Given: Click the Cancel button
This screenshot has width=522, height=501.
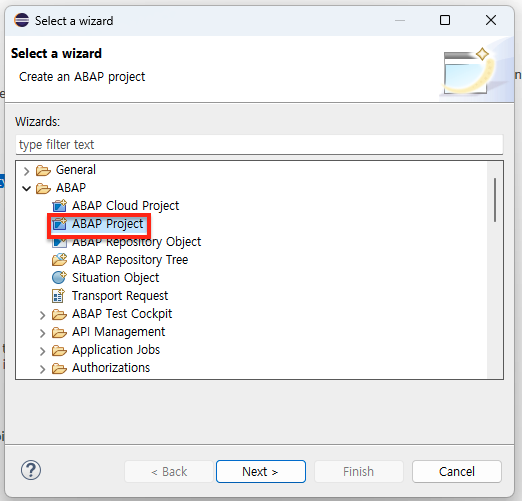Looking at the screenshot, I should 457,471.
